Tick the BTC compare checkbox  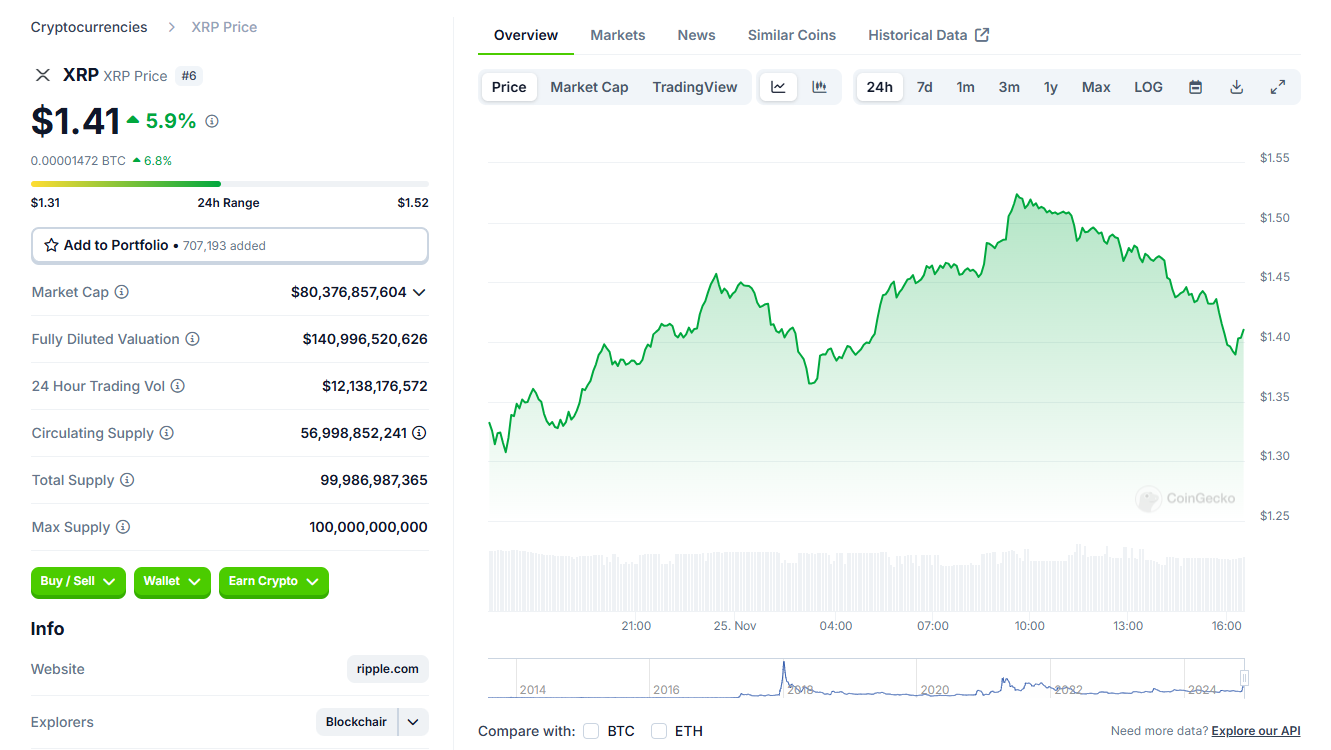coord(591,731)
